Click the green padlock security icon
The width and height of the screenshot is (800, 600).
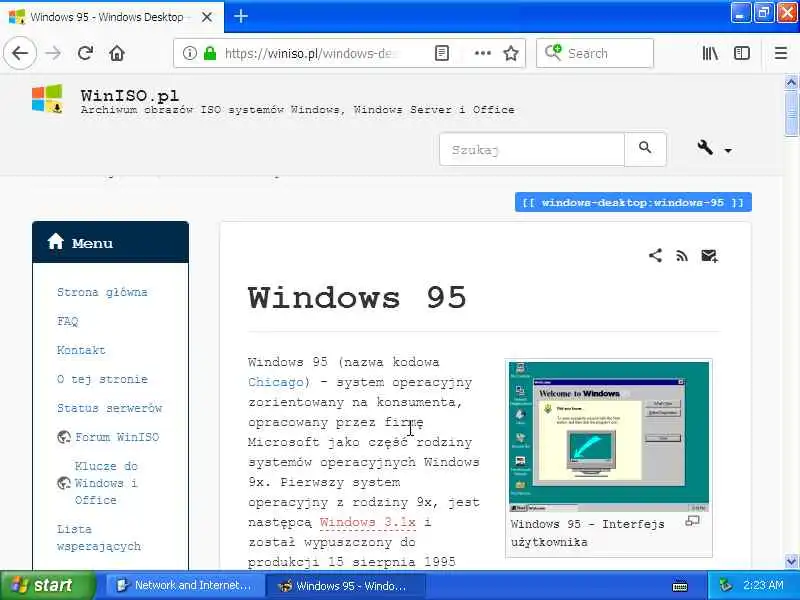point(210,53)
